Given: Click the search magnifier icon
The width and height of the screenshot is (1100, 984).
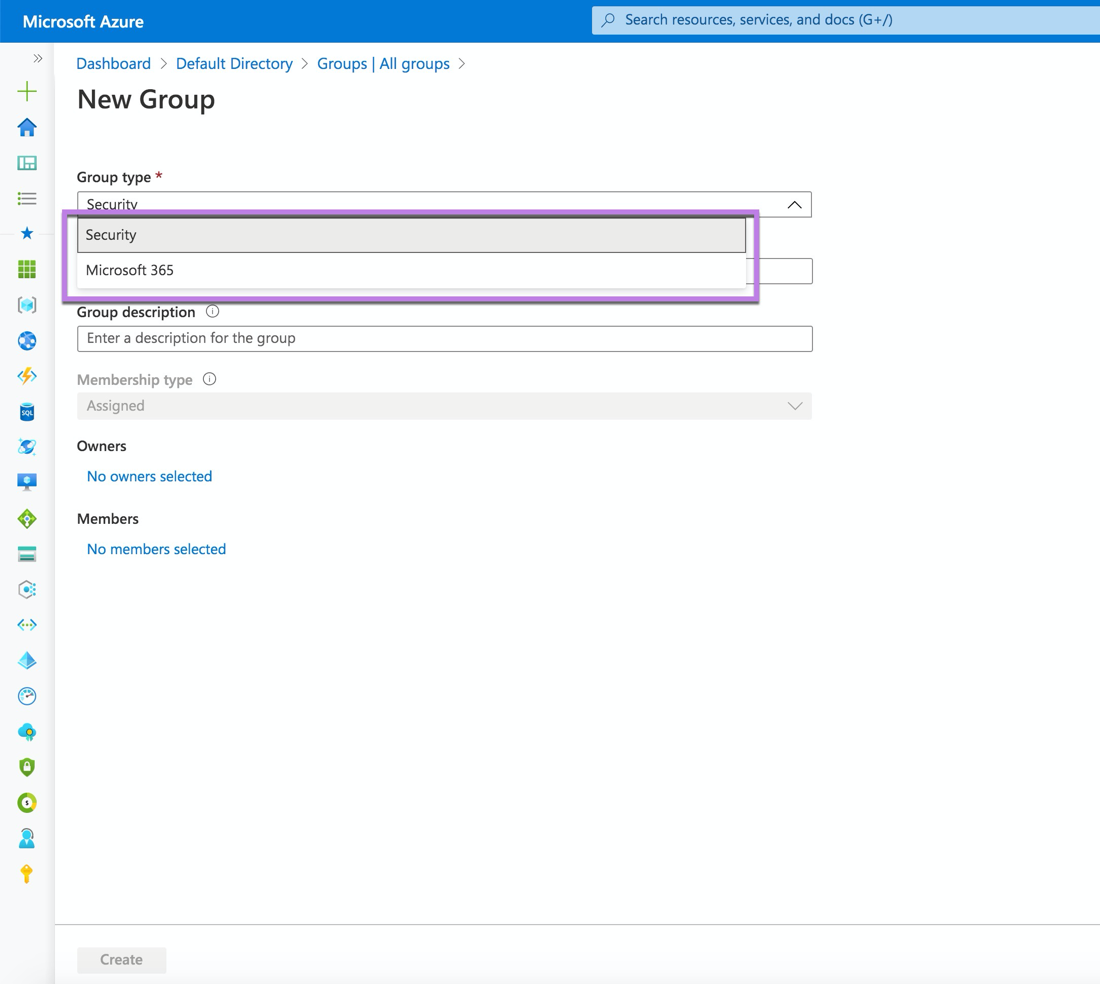Looking at the screenshot, I should pos(608,20).
